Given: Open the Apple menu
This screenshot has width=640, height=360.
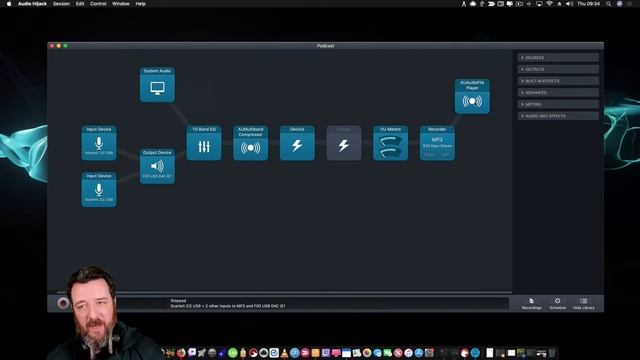Looking at the screenshot, I should [x=9, y=4].
